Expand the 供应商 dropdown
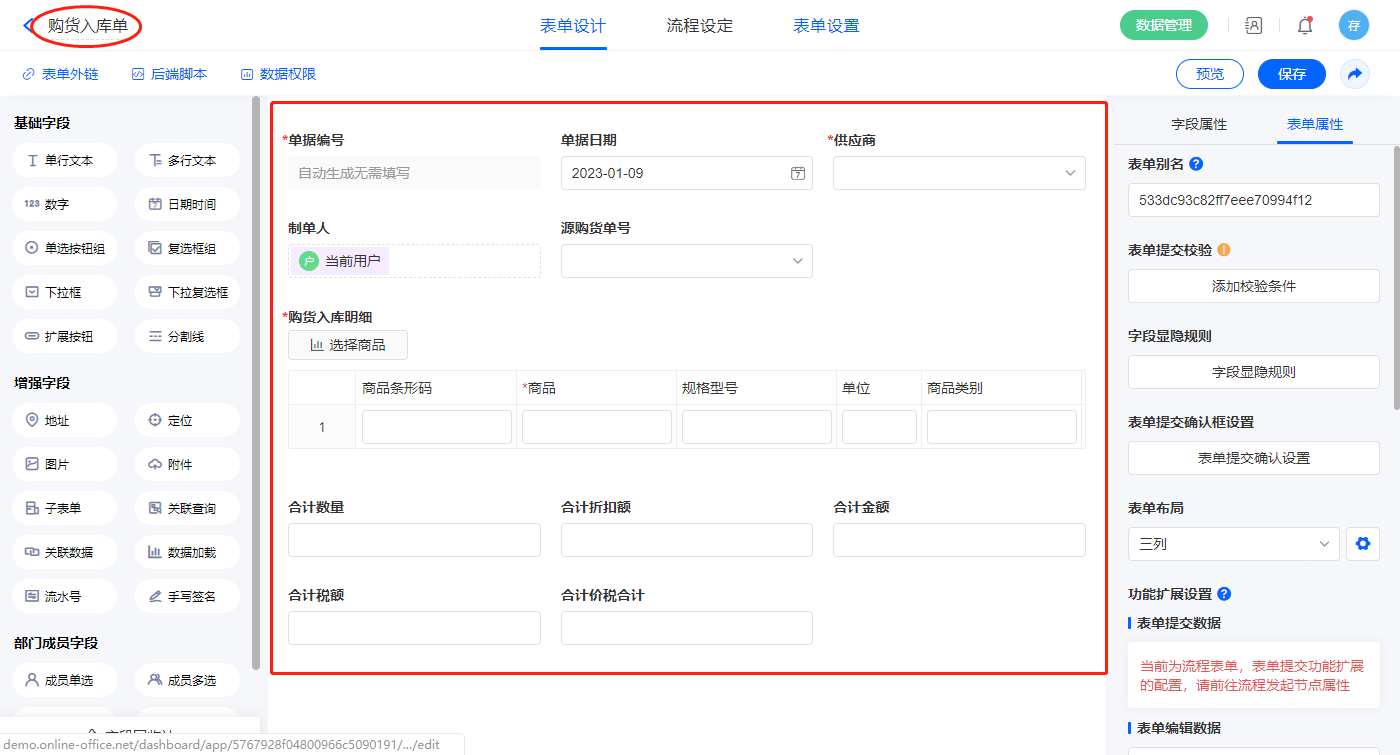 pos(959,173)
